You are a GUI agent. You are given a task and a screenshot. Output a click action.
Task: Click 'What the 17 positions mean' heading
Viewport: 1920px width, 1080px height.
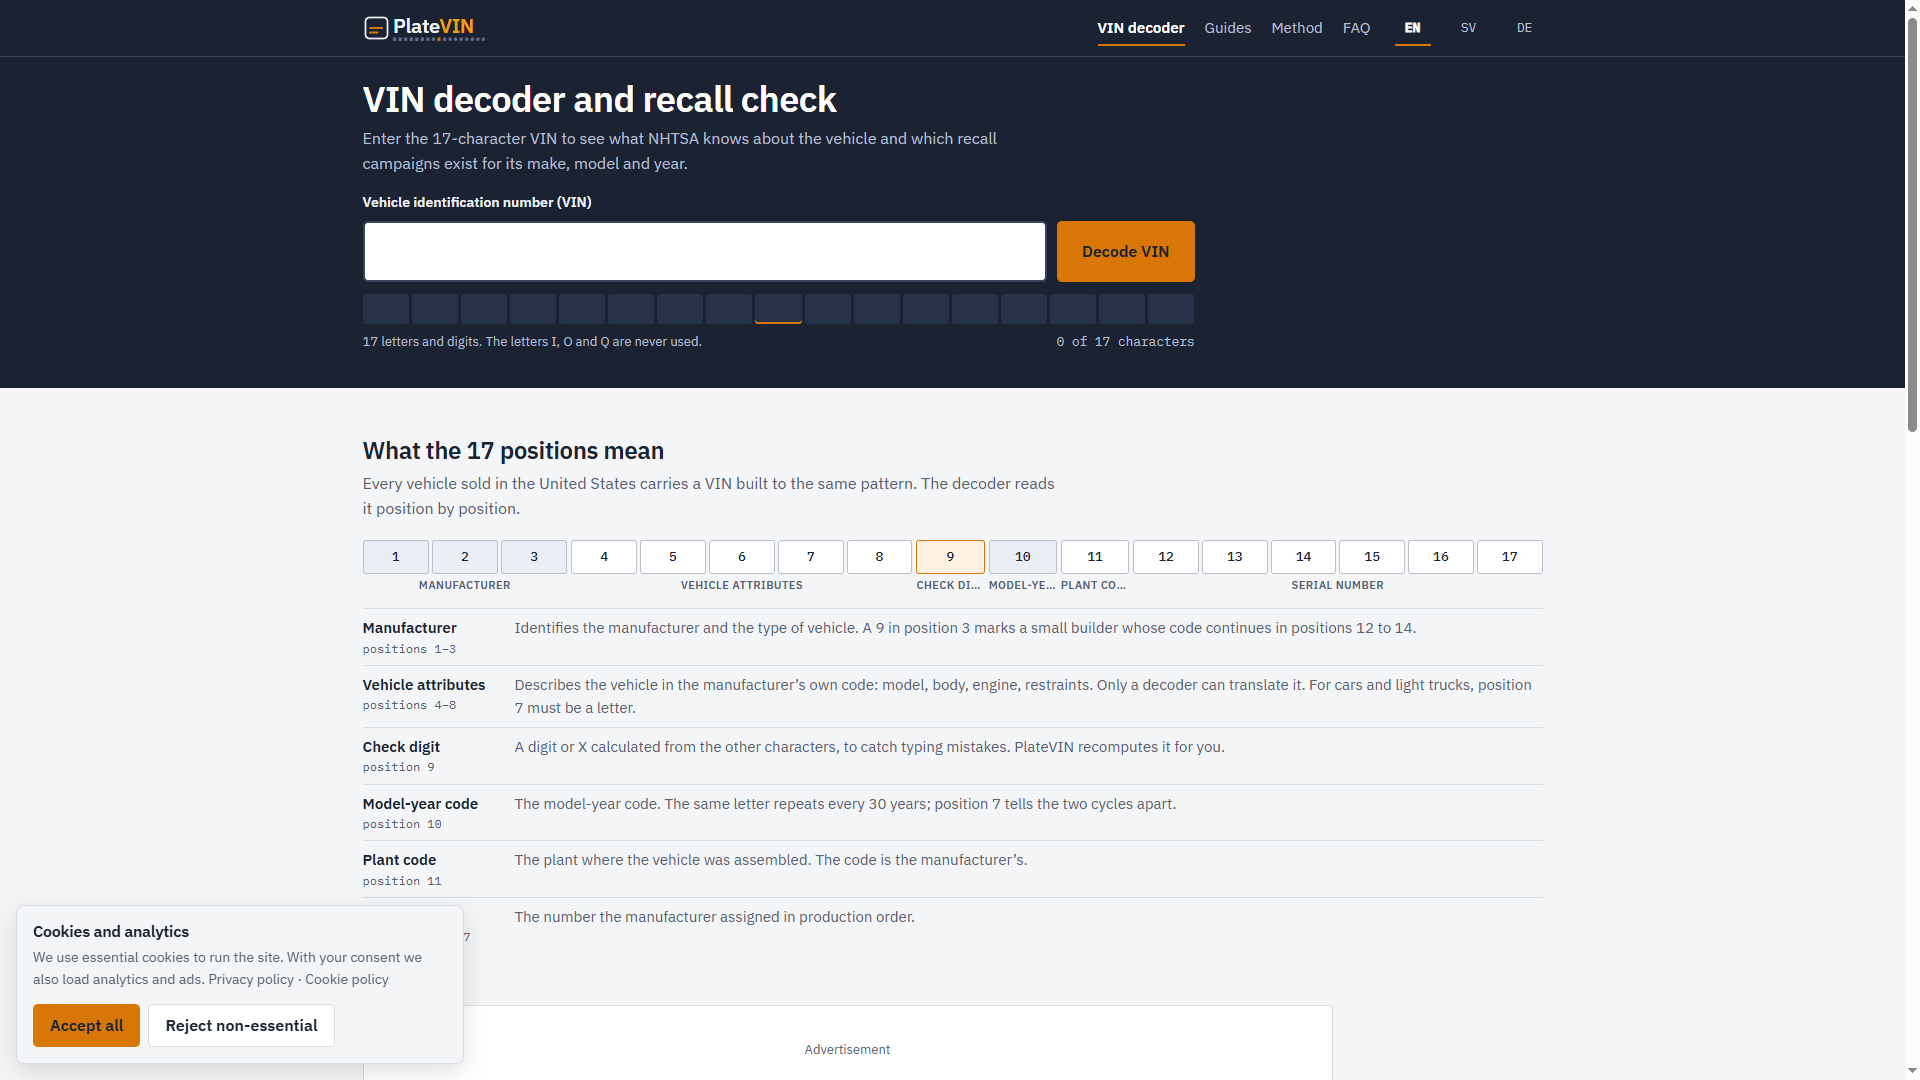(x=513, y=451)
